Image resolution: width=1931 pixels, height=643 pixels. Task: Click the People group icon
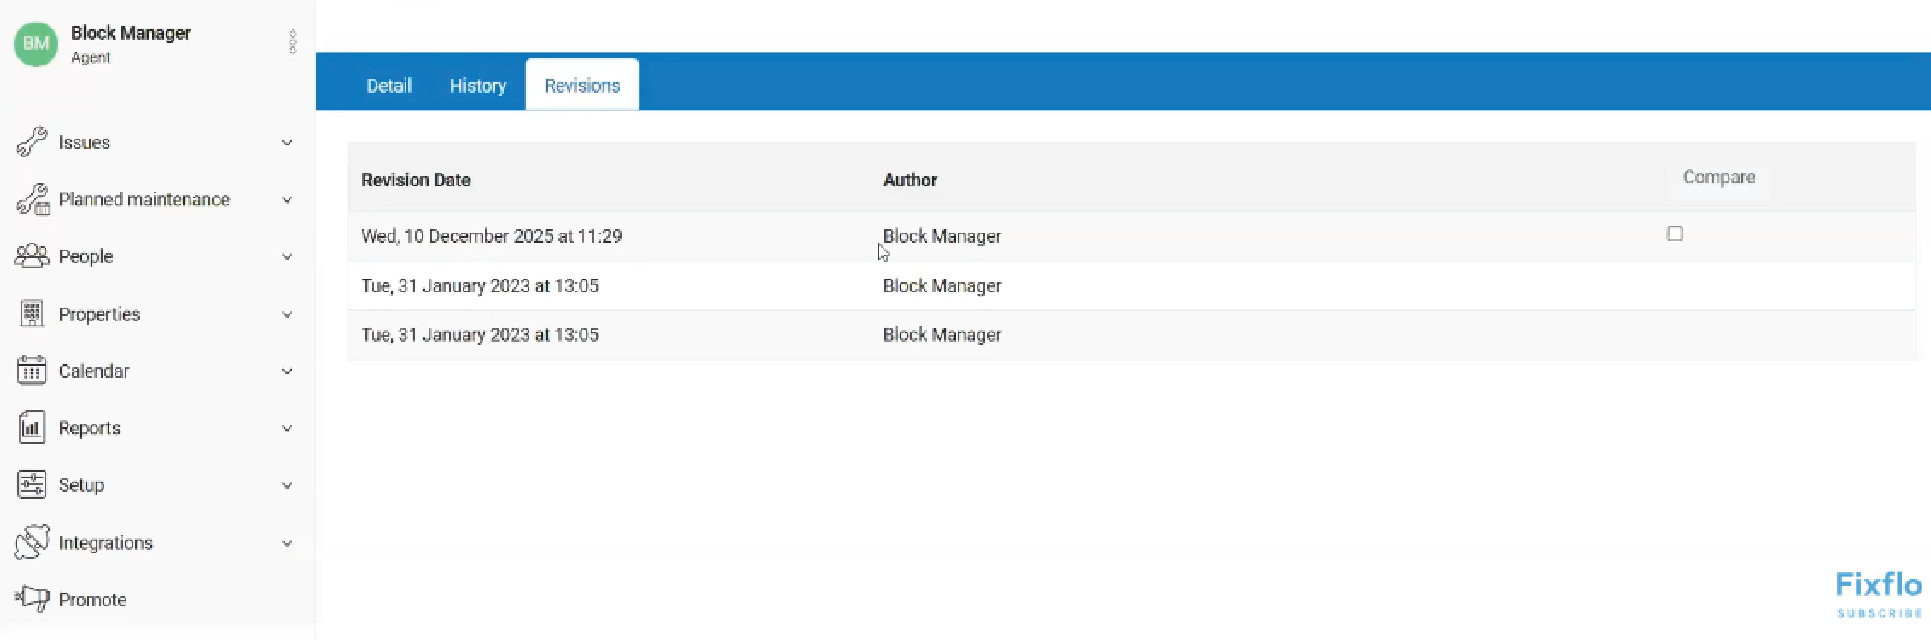click(x=32, y=256)
